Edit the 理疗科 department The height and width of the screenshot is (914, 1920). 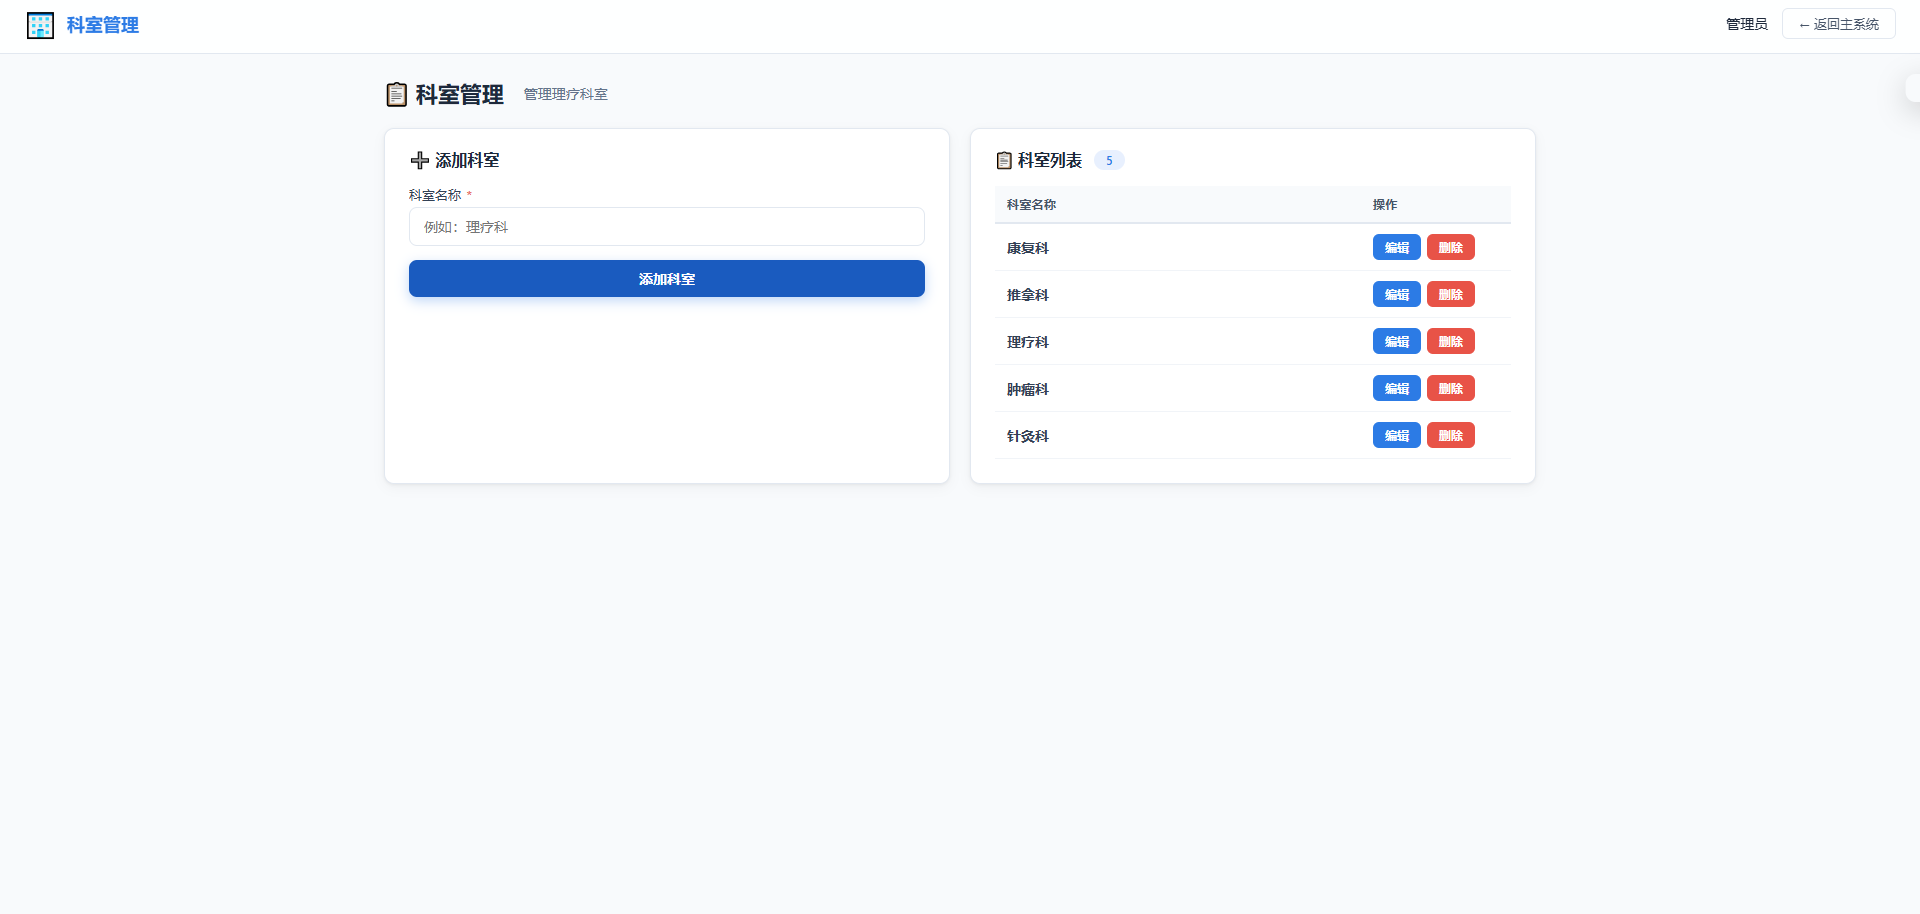pos(1397,342)
